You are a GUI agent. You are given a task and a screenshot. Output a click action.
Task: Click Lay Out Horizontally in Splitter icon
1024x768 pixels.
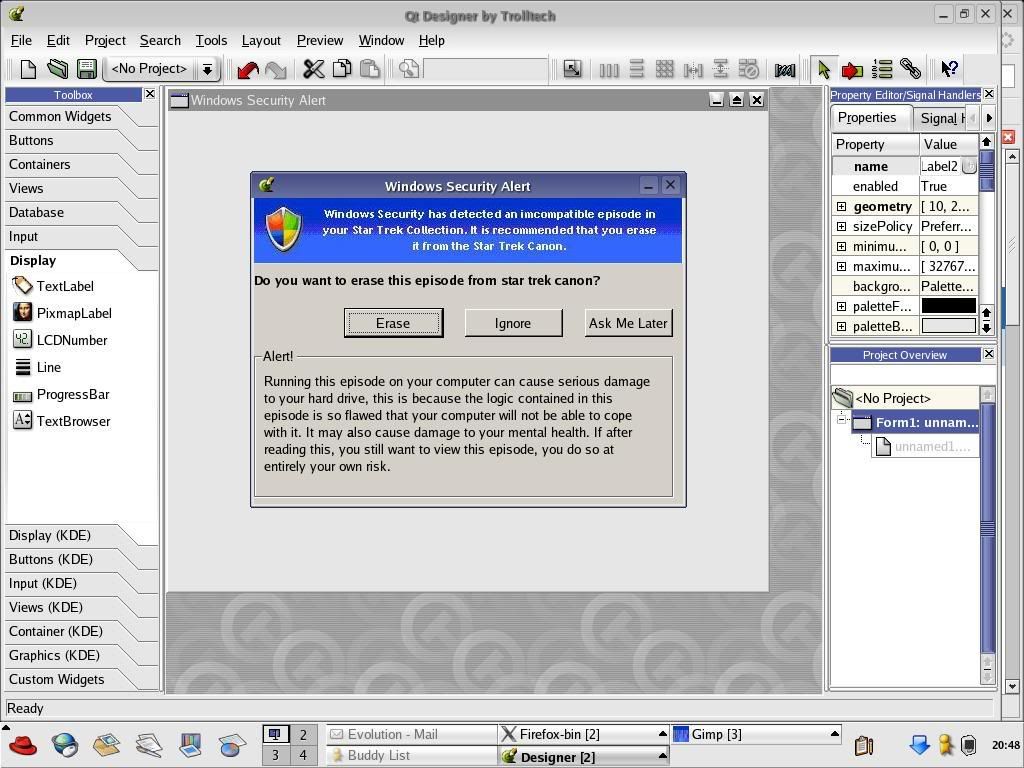[x=692, y=69]
